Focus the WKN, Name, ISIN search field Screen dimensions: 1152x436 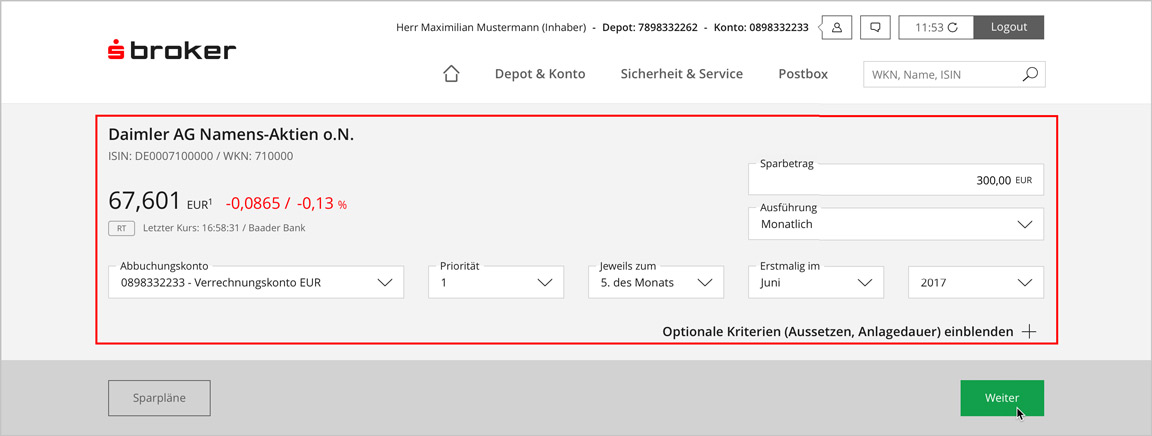tap(954, 74)
